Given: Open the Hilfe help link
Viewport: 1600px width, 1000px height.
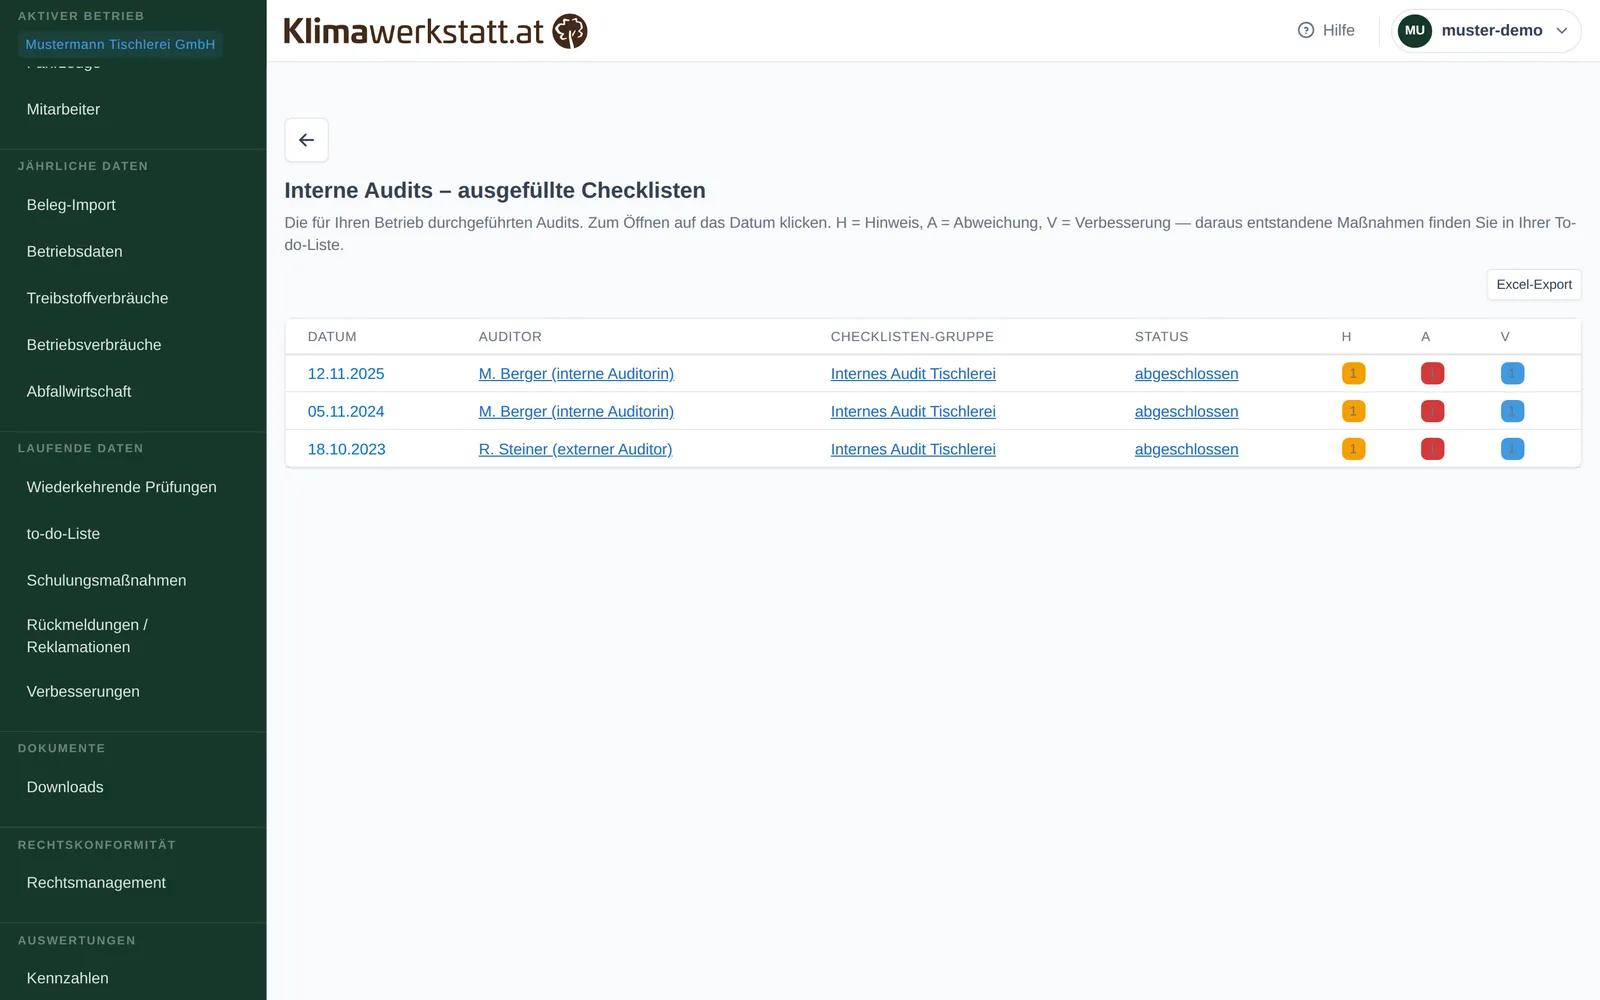Looking at the screenshot, I should 1326,30.
